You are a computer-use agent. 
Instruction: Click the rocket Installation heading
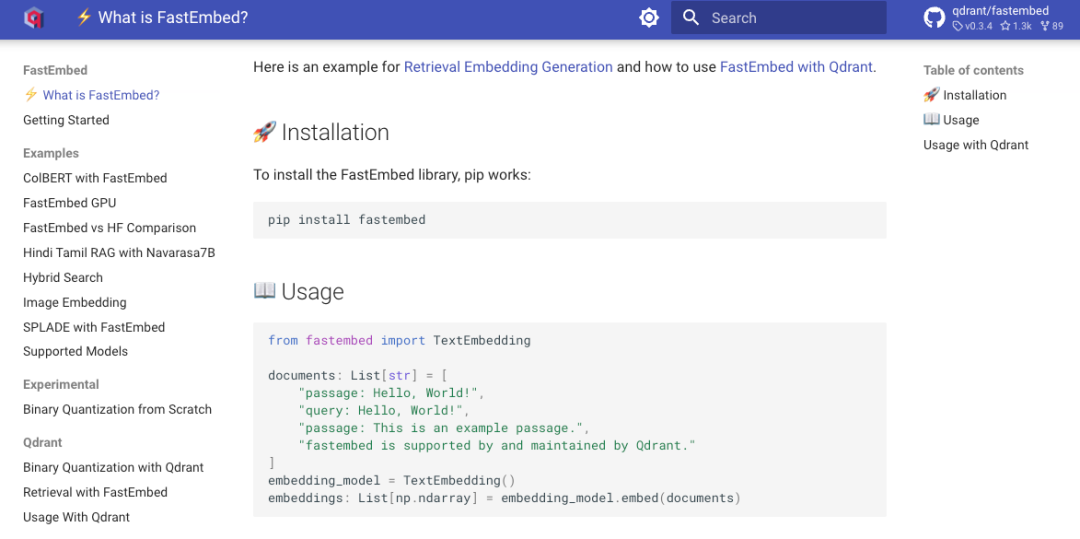(x=321, y=132)
